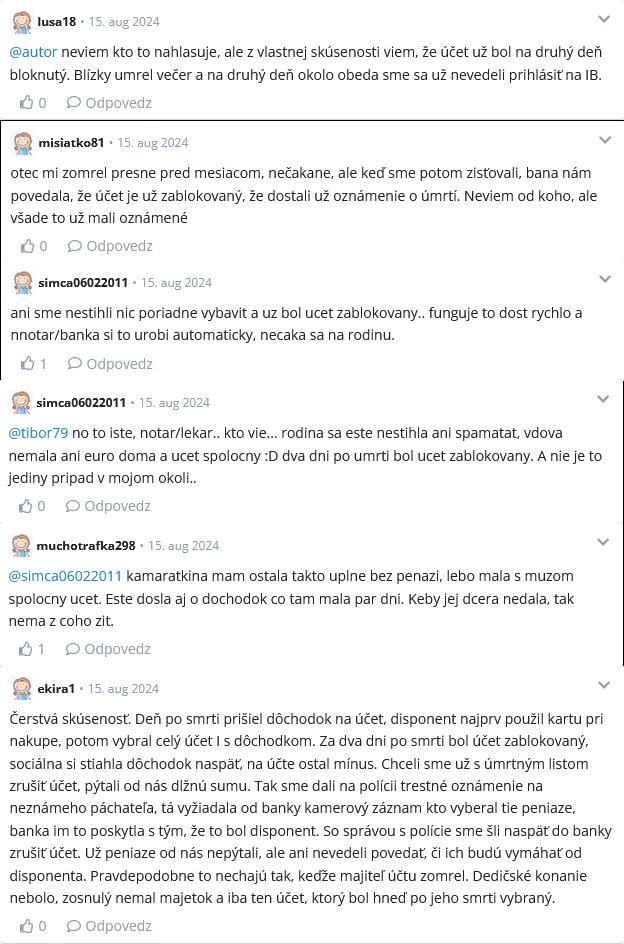Screen dimensions: 624x944
Task: Like lusa18's comment with thumbs-up icon
Action: pyautogui.click(x=26, y=102)
